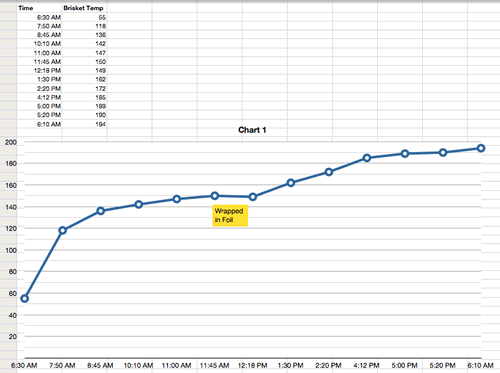Click the 140 label on the chart y-axis
The image size is (500, 373).
coord(11,207)
